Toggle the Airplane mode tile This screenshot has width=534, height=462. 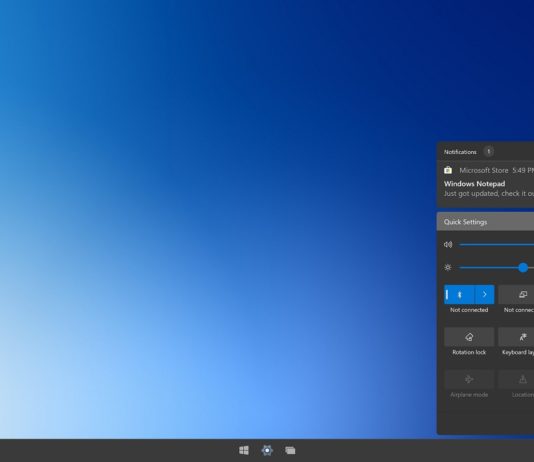click(x=469, y=379)
